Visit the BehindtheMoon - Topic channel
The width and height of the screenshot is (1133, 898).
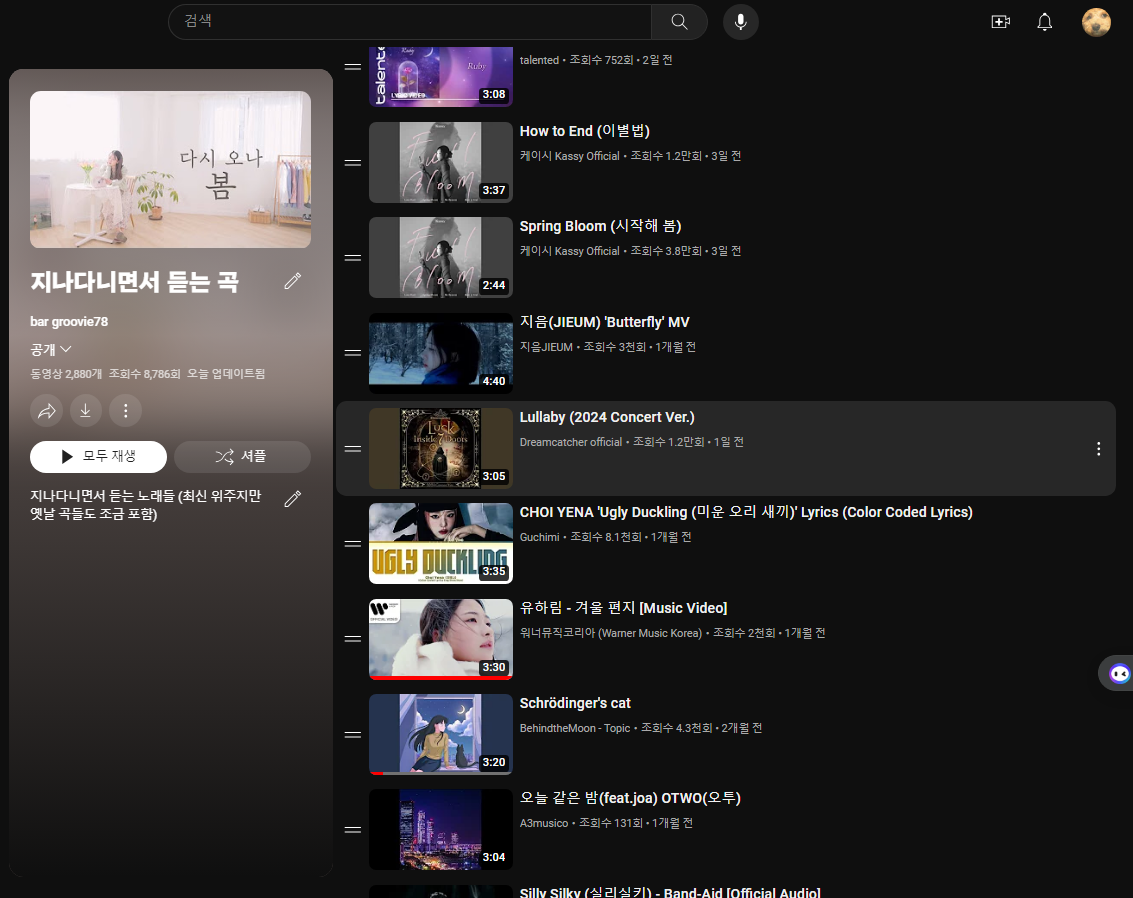574,728
